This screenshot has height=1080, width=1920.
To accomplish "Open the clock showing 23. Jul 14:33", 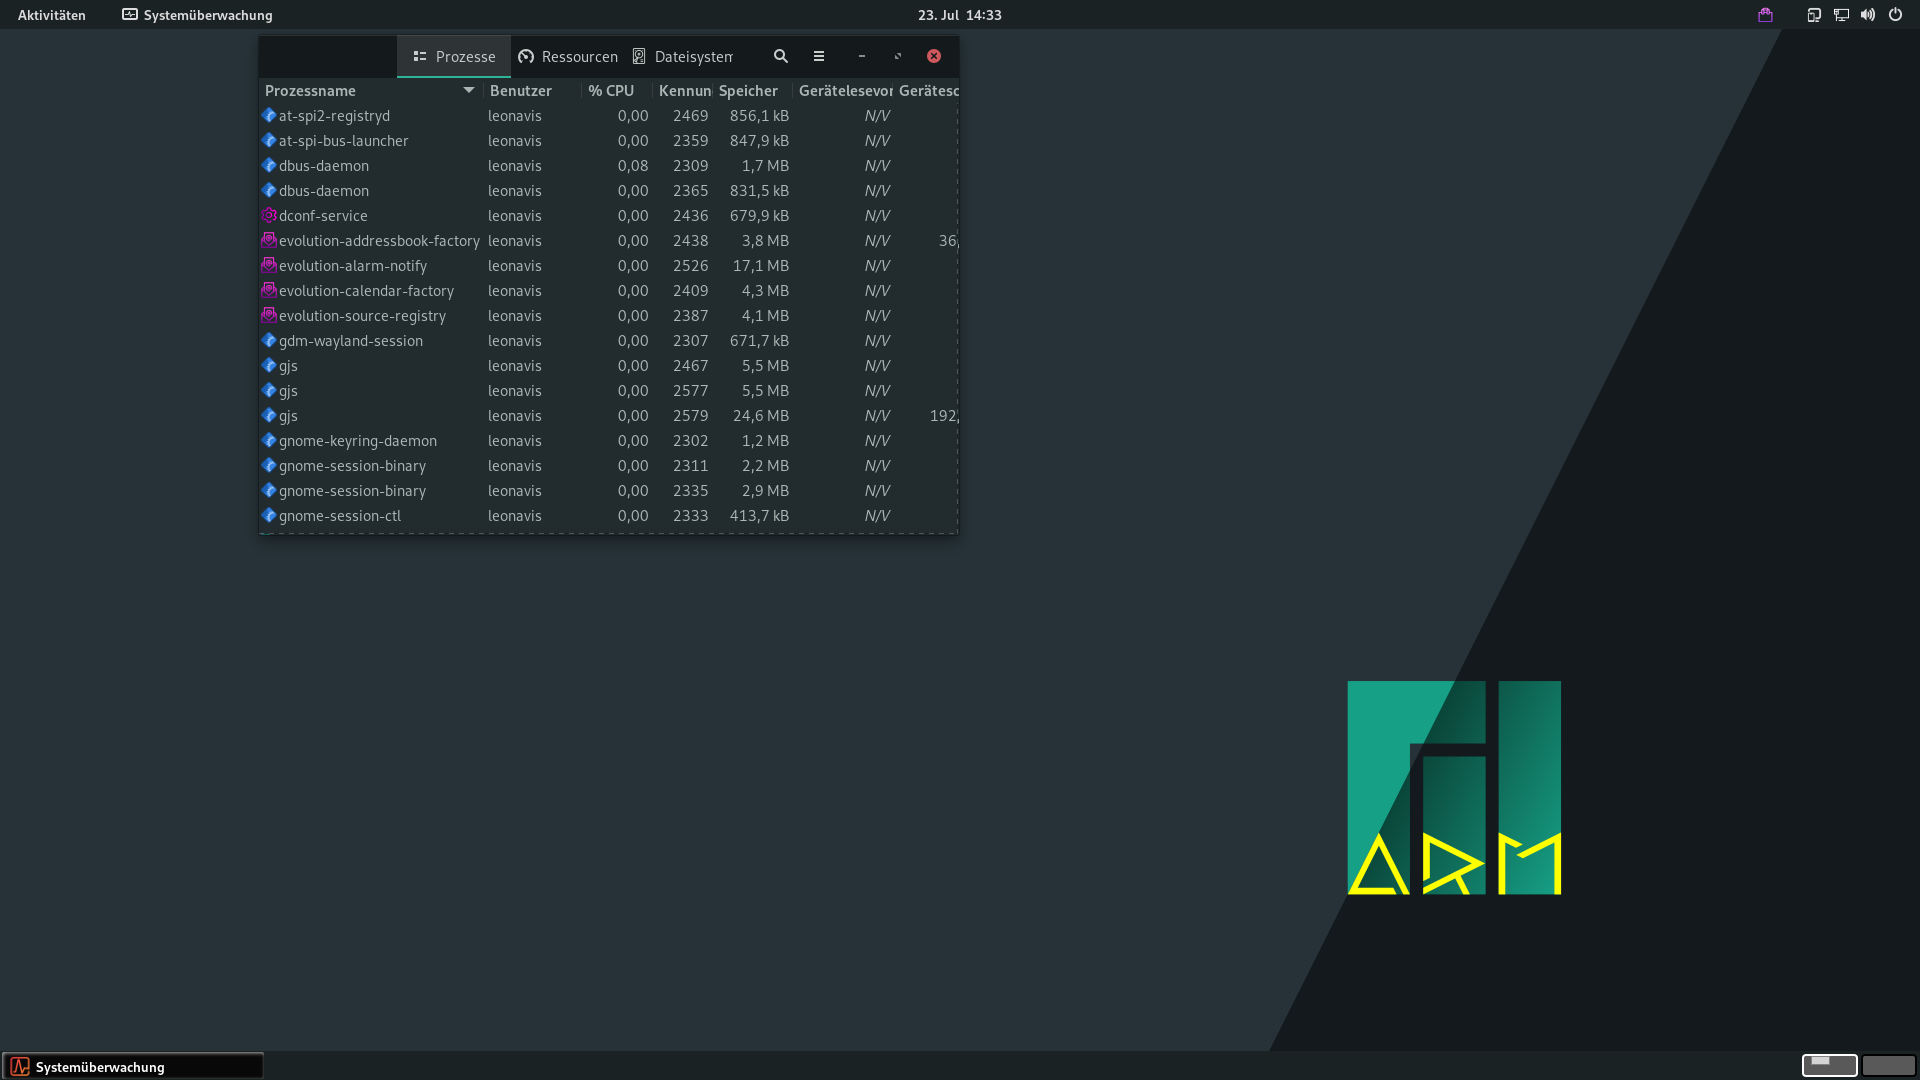I will coord(960,15).
